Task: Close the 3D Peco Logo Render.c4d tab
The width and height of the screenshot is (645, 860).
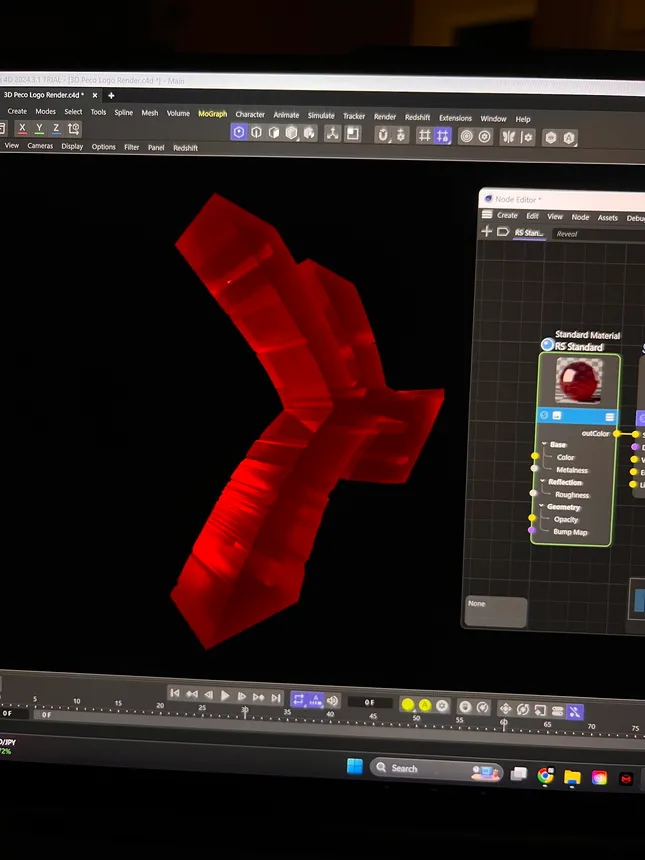Action: (x=94, y=95)
